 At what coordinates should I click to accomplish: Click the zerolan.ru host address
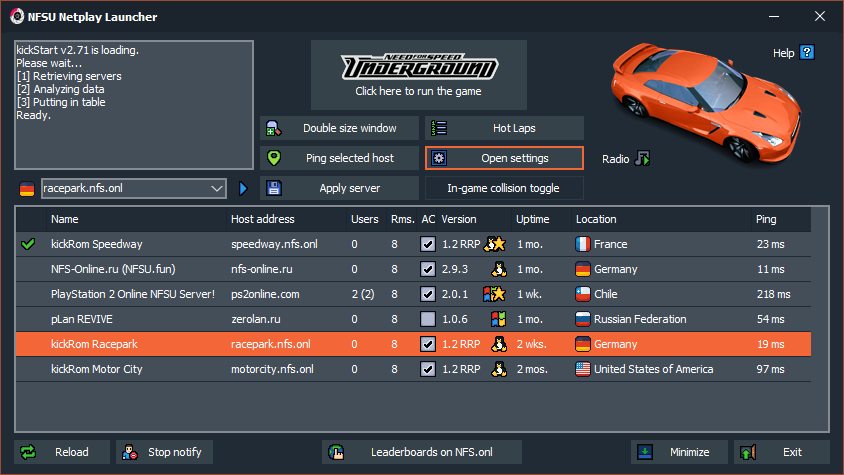click(x=256, y=319)
